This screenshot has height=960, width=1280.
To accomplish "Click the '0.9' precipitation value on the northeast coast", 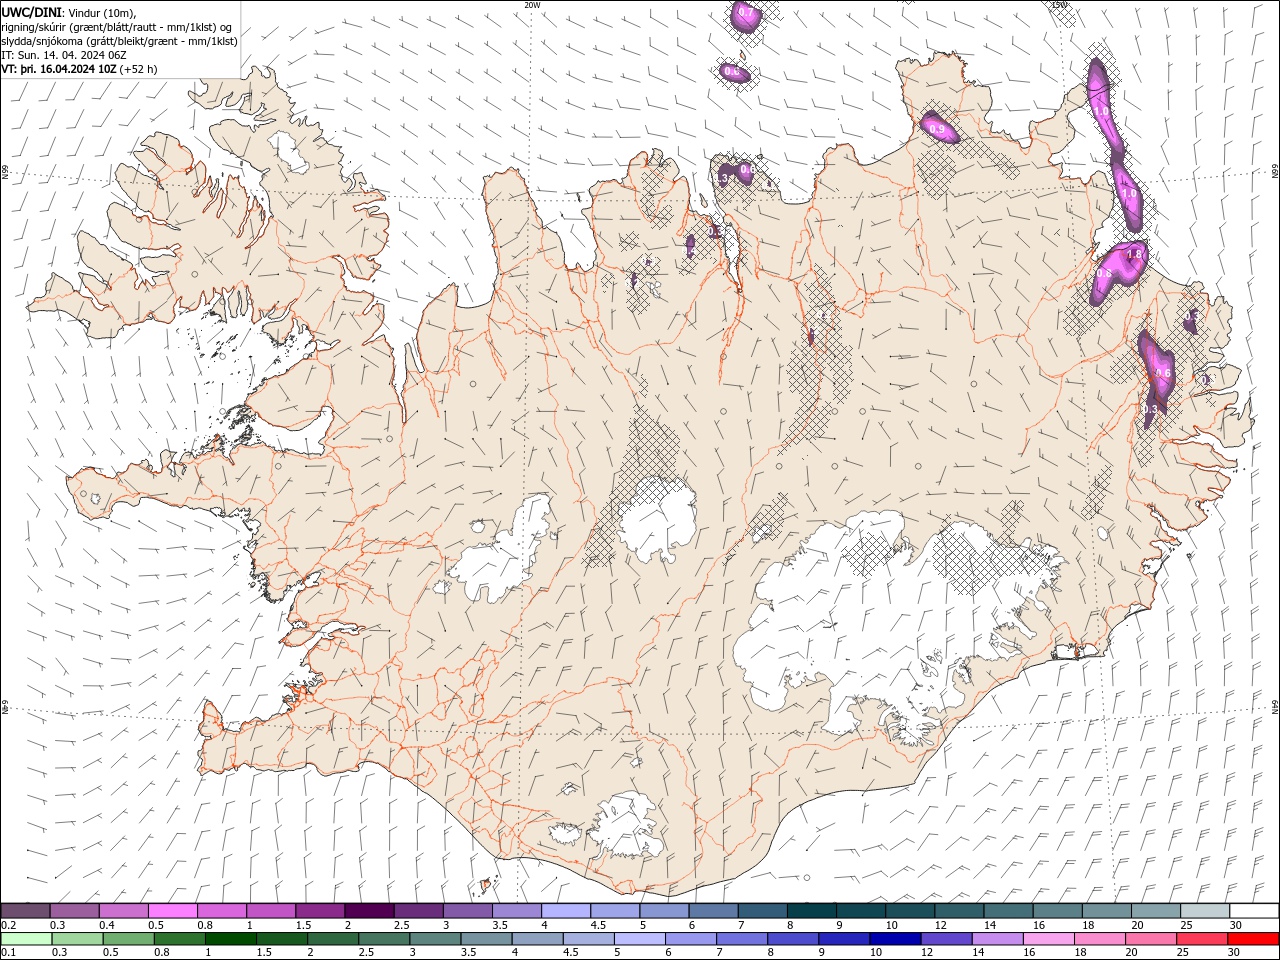I will (937, 129).
